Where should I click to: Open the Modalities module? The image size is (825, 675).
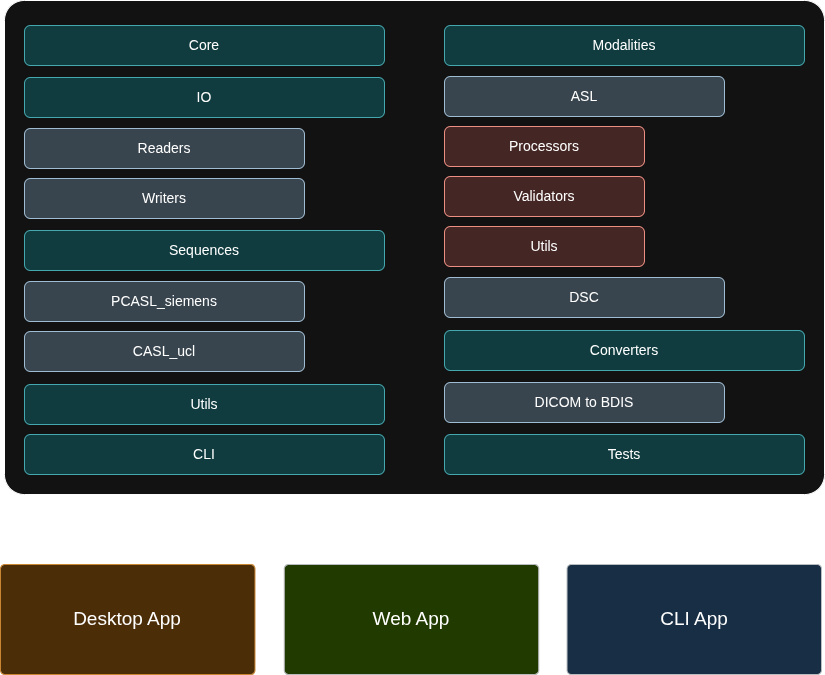(x=624, y=45)
